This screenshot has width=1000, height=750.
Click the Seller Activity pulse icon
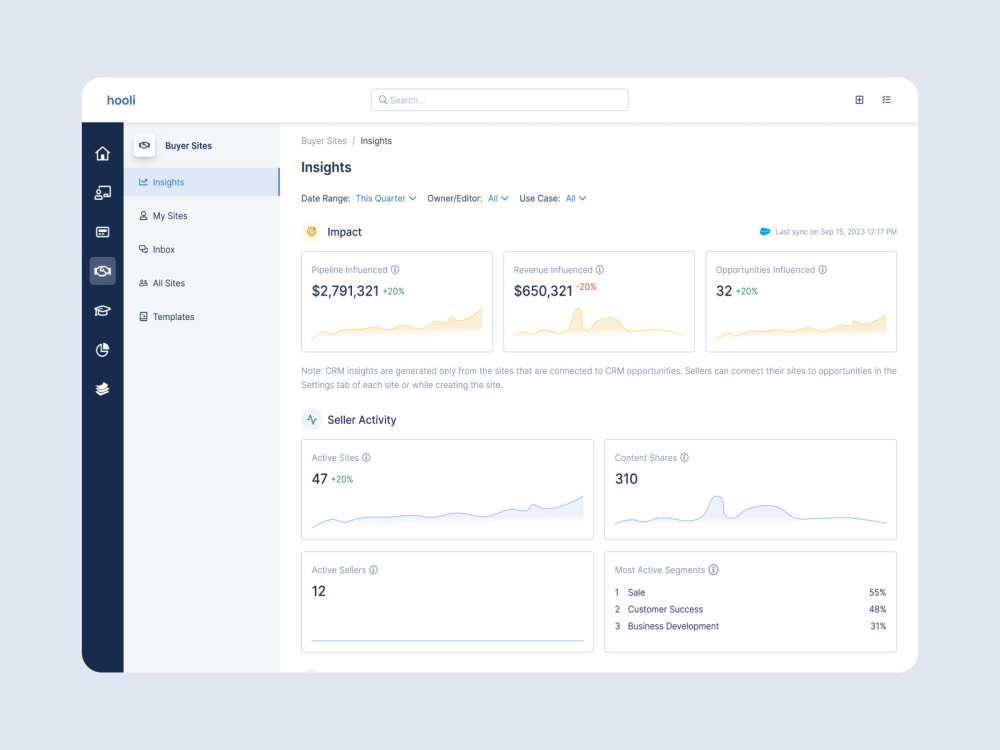tap(311, 420)
